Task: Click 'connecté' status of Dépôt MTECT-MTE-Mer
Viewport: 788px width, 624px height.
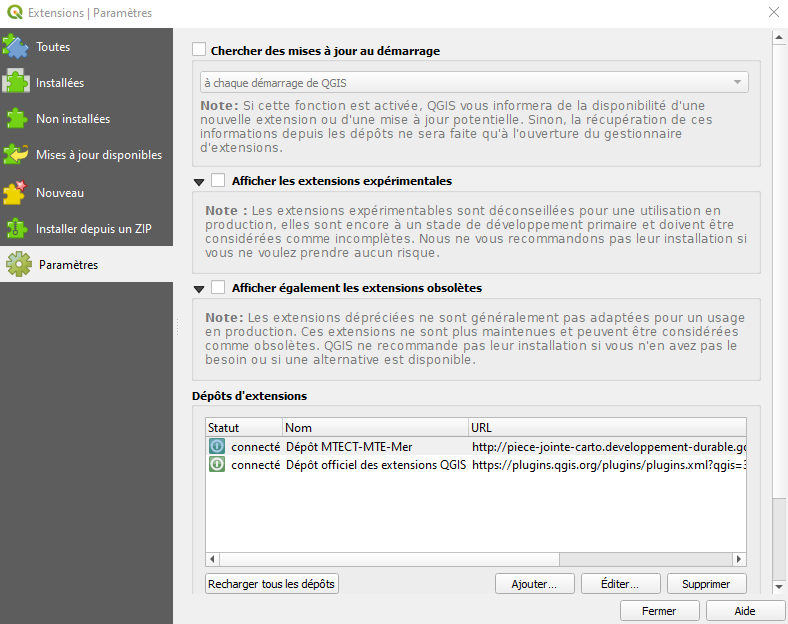Action: coord(255,447)
